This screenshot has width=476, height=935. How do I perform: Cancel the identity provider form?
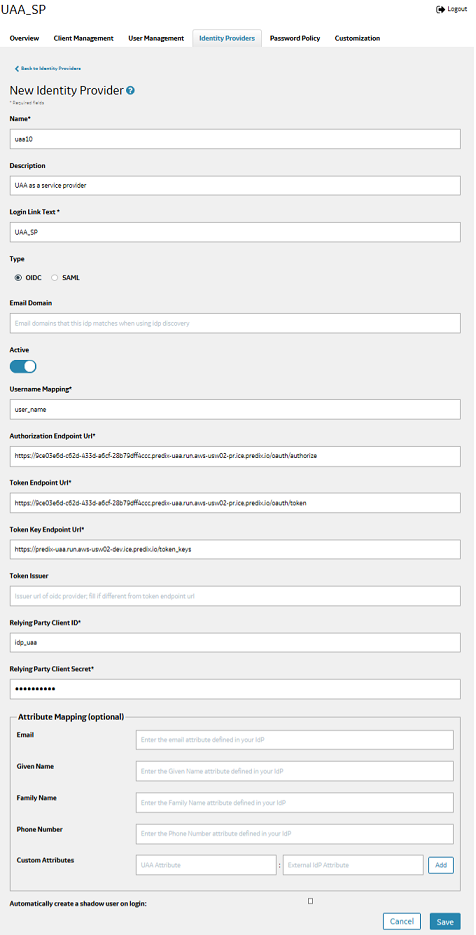tap(402, 921)
